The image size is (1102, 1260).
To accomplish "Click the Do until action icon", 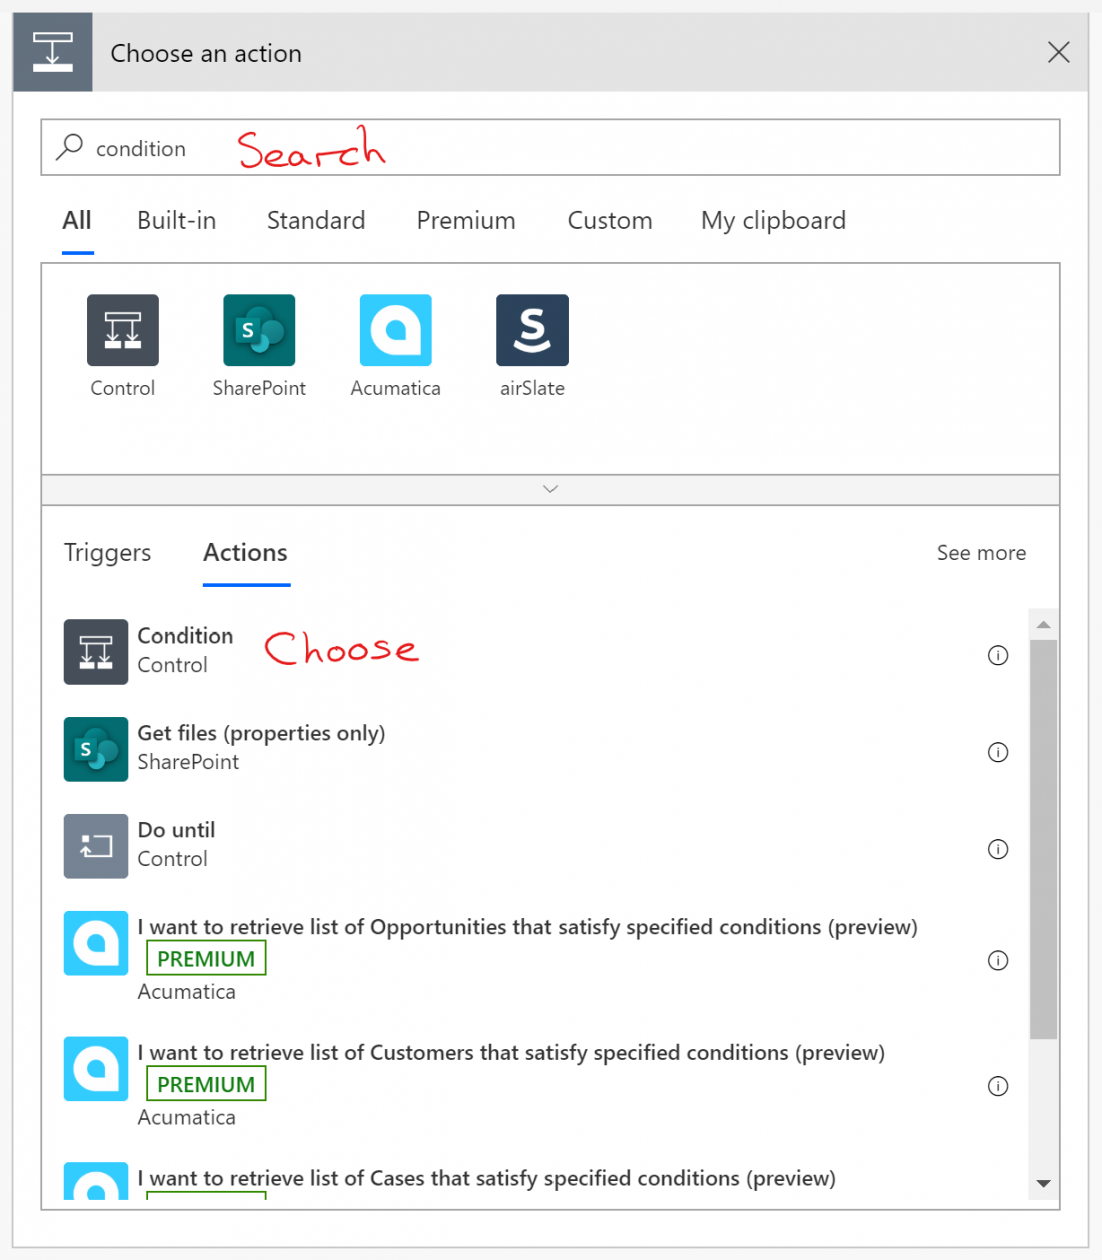I will [x=96, y=846].
